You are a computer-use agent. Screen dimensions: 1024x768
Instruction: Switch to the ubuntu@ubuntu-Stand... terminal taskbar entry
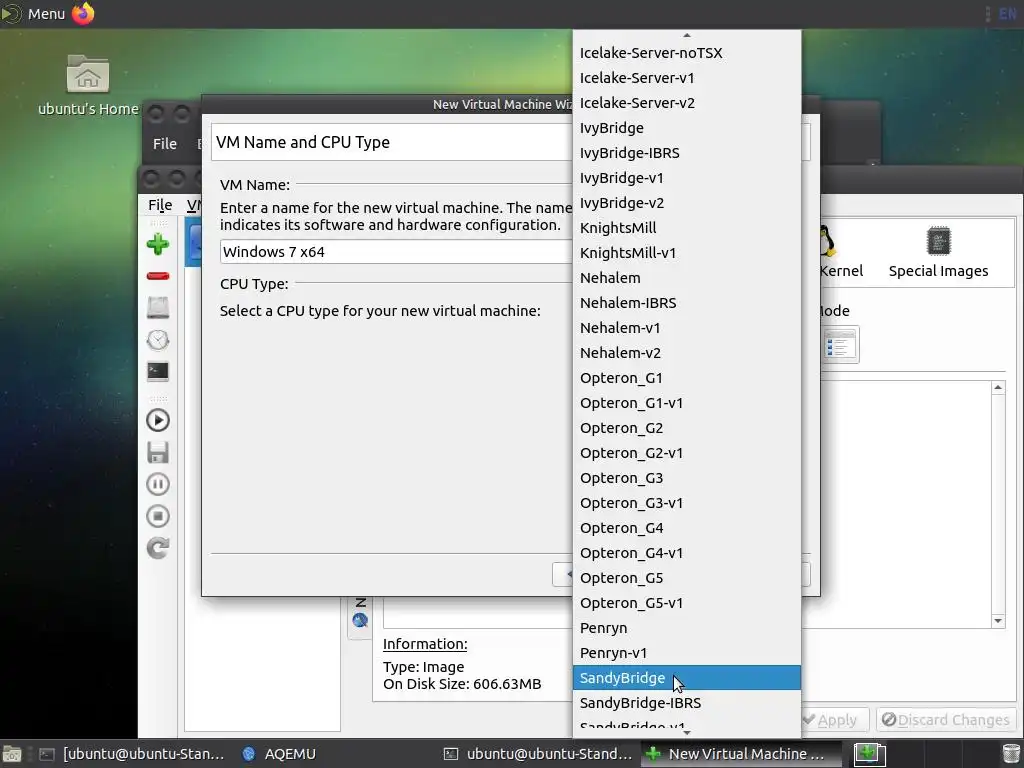coord(539,754)
